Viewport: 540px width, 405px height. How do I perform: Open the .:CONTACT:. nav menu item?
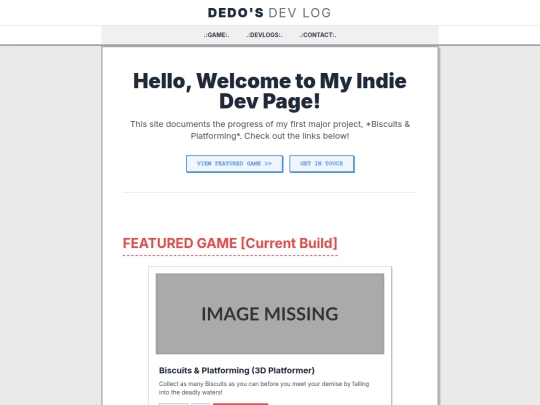318,35
